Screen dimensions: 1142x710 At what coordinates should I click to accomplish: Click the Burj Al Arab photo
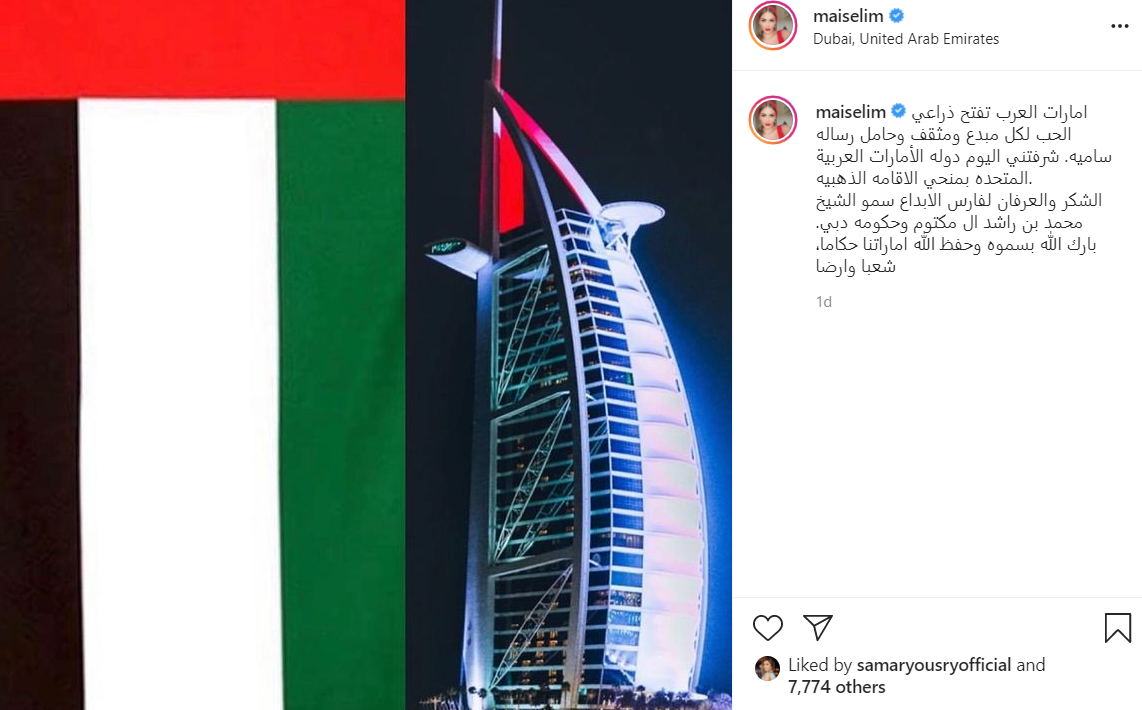[569, 355]
